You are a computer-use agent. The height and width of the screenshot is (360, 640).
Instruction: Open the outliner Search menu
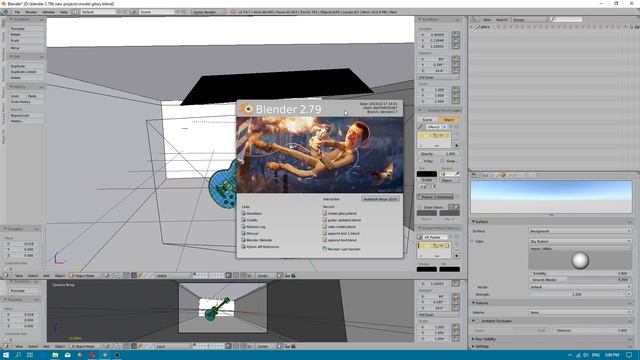(x=501, y=20)
